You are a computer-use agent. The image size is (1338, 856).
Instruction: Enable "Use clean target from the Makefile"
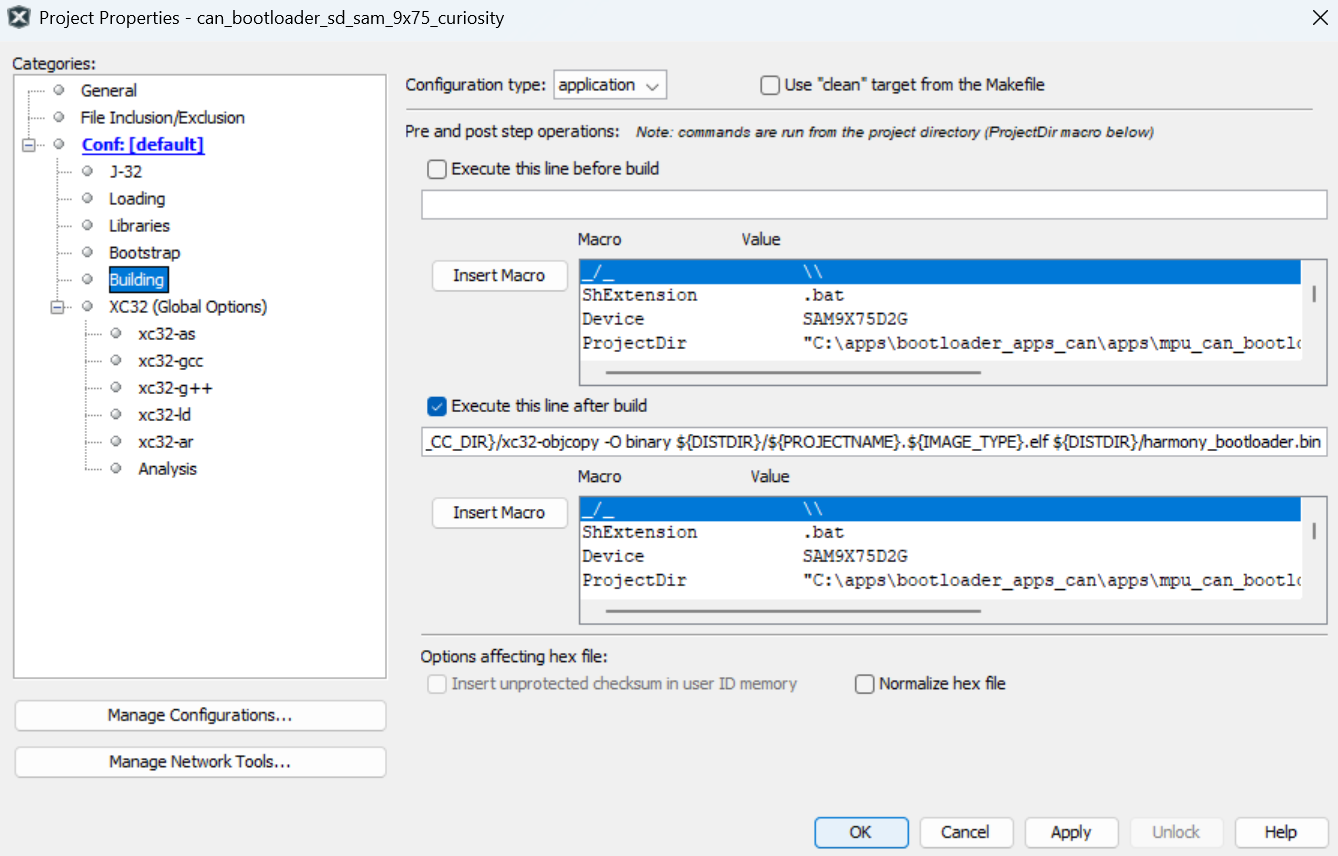(769, 85)
